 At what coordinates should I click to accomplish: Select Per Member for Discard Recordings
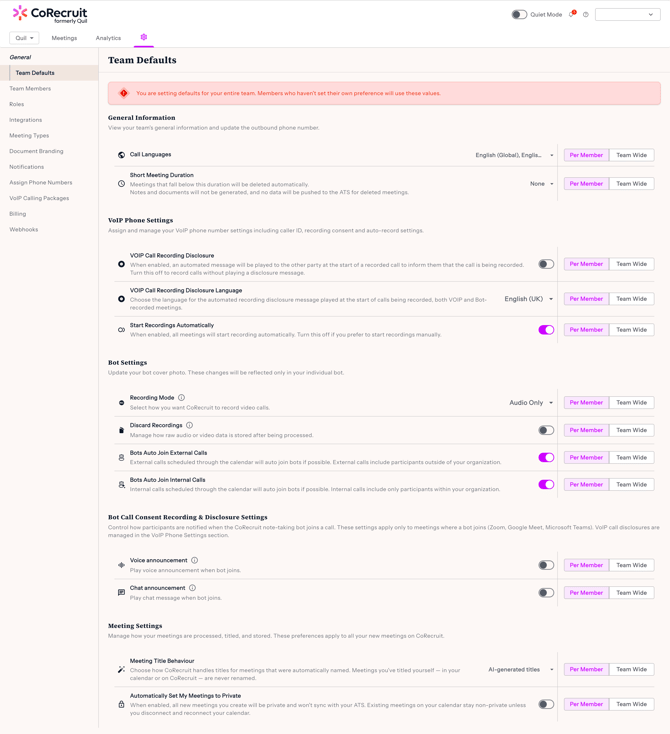tap(586, 430)
